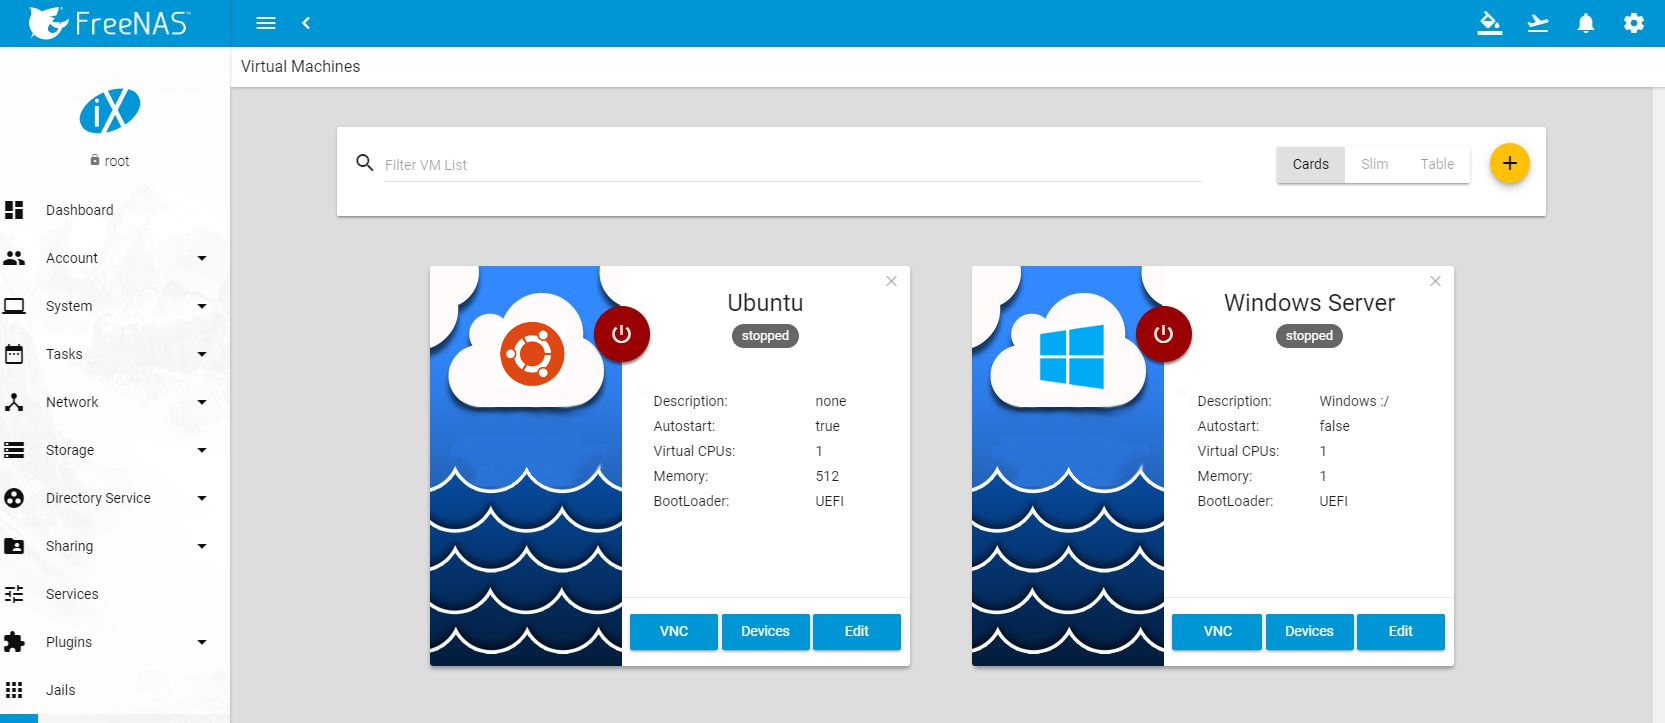Image resolution: width=1665 pixels, height=723 pixels.
Task: Click the Windows Server VM title
Action: (x=1309, y=302)
